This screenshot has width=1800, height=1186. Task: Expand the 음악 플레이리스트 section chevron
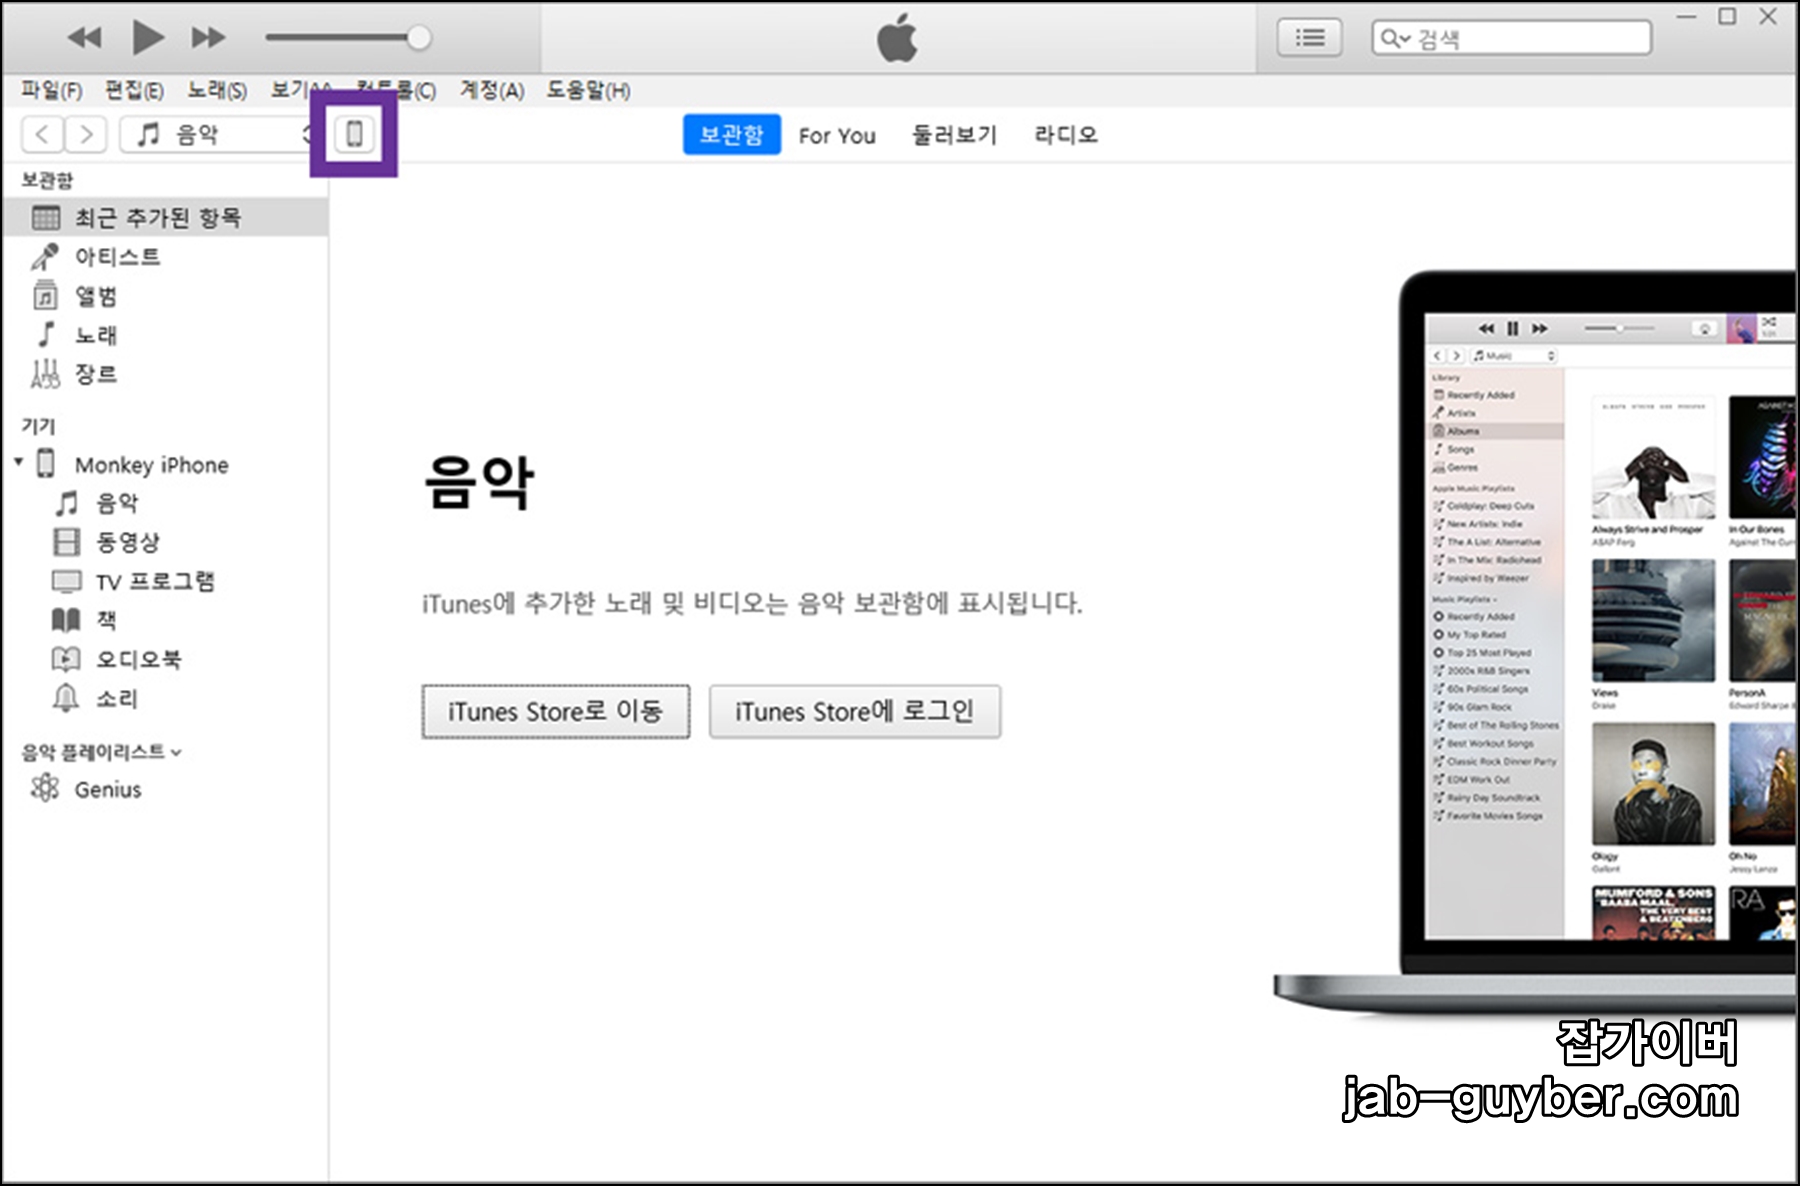pos(177,753)
